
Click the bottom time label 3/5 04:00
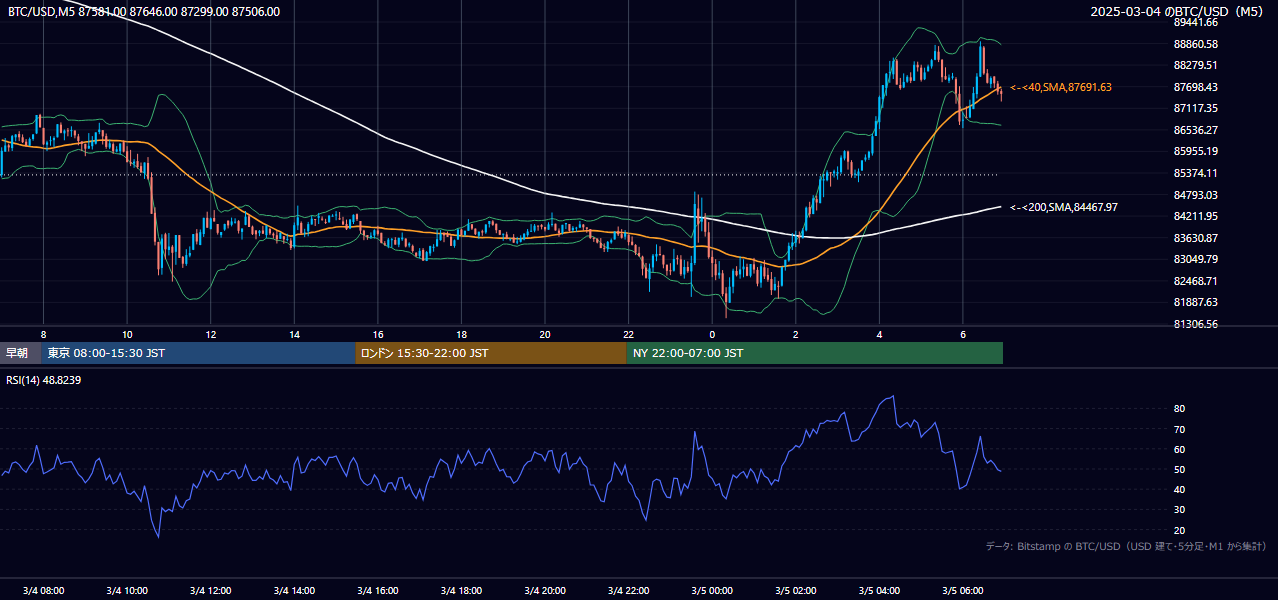pos(879,591)
